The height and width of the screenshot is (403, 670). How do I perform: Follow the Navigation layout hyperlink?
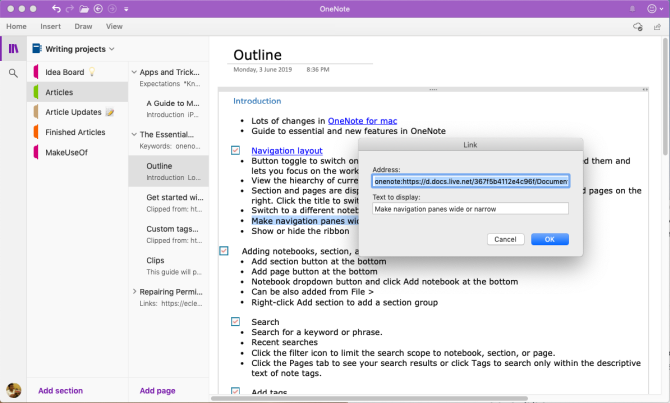pyautogui.click(x=287, y=150)
